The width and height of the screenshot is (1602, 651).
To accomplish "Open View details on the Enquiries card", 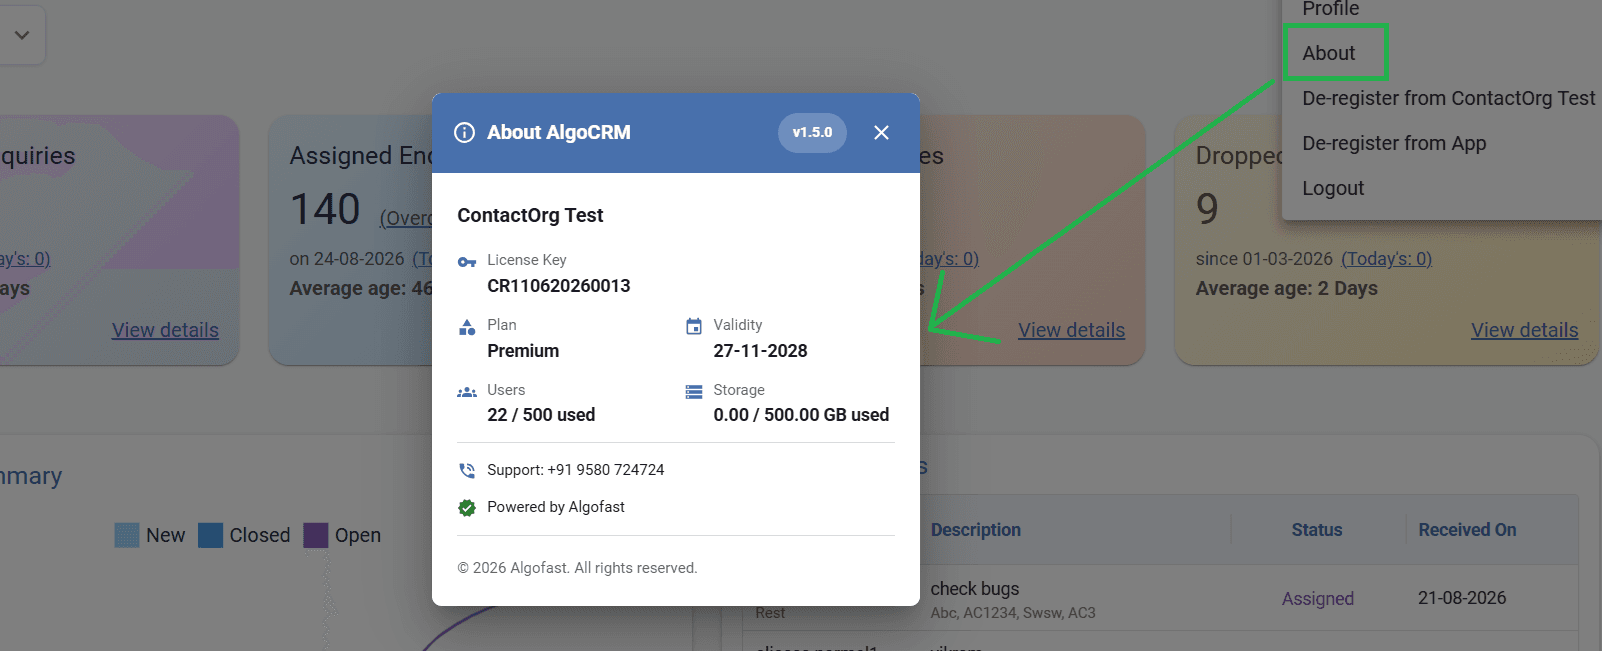I will tap(165, 330).
